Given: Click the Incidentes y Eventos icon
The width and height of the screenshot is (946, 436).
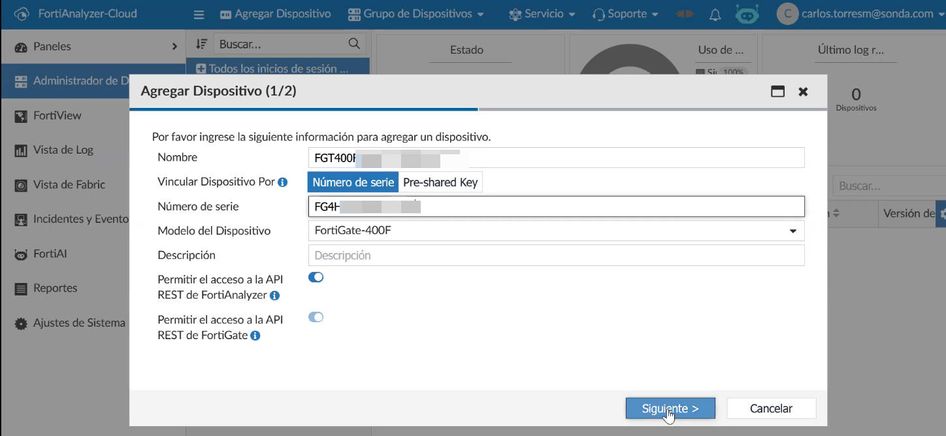Looking at the screenshot, I should click(x=21, y=220).
